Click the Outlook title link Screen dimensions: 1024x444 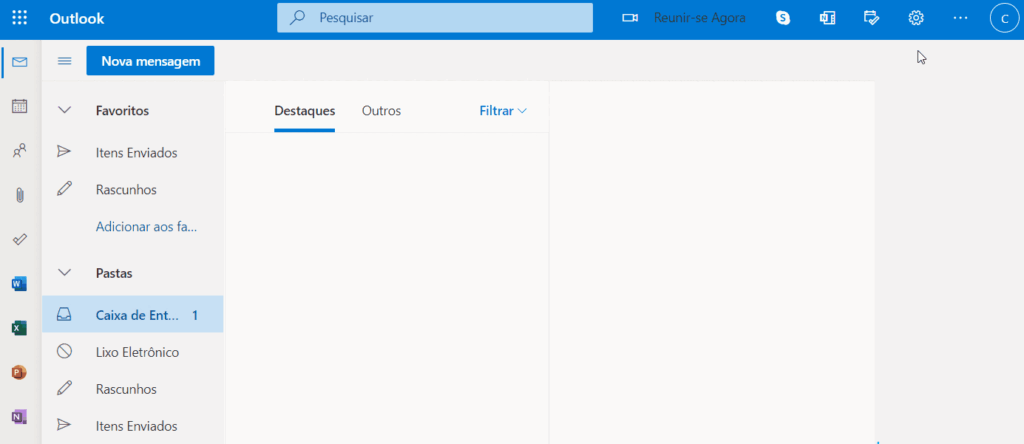(x=76, y=18)
